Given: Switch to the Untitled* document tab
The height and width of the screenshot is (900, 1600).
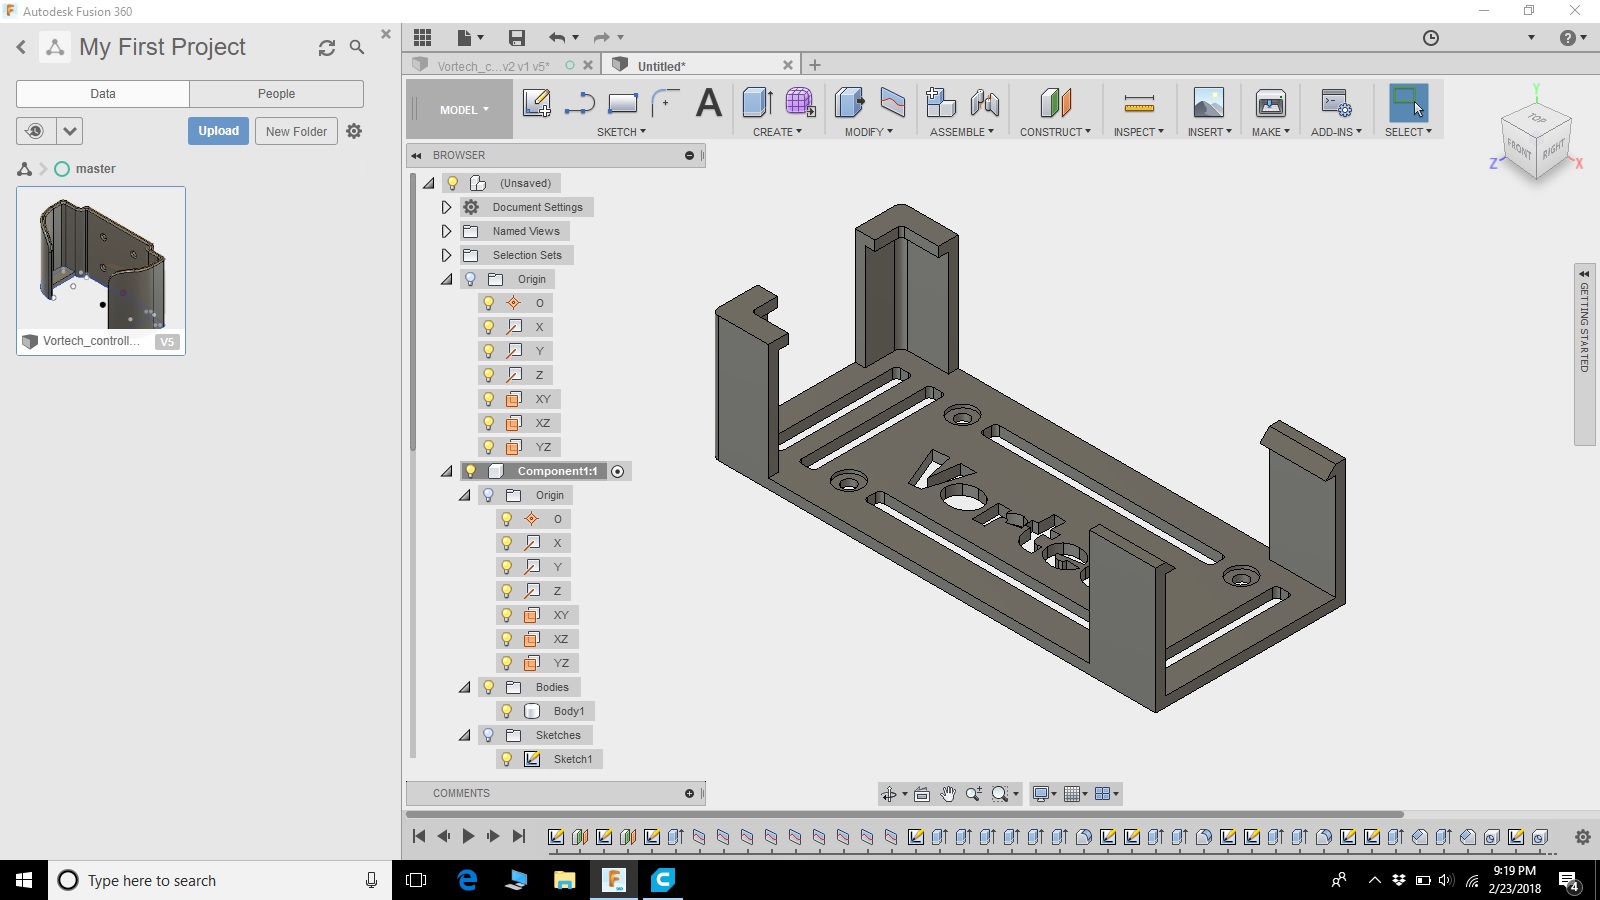Looking at the screenshot, I should (661, 66).
